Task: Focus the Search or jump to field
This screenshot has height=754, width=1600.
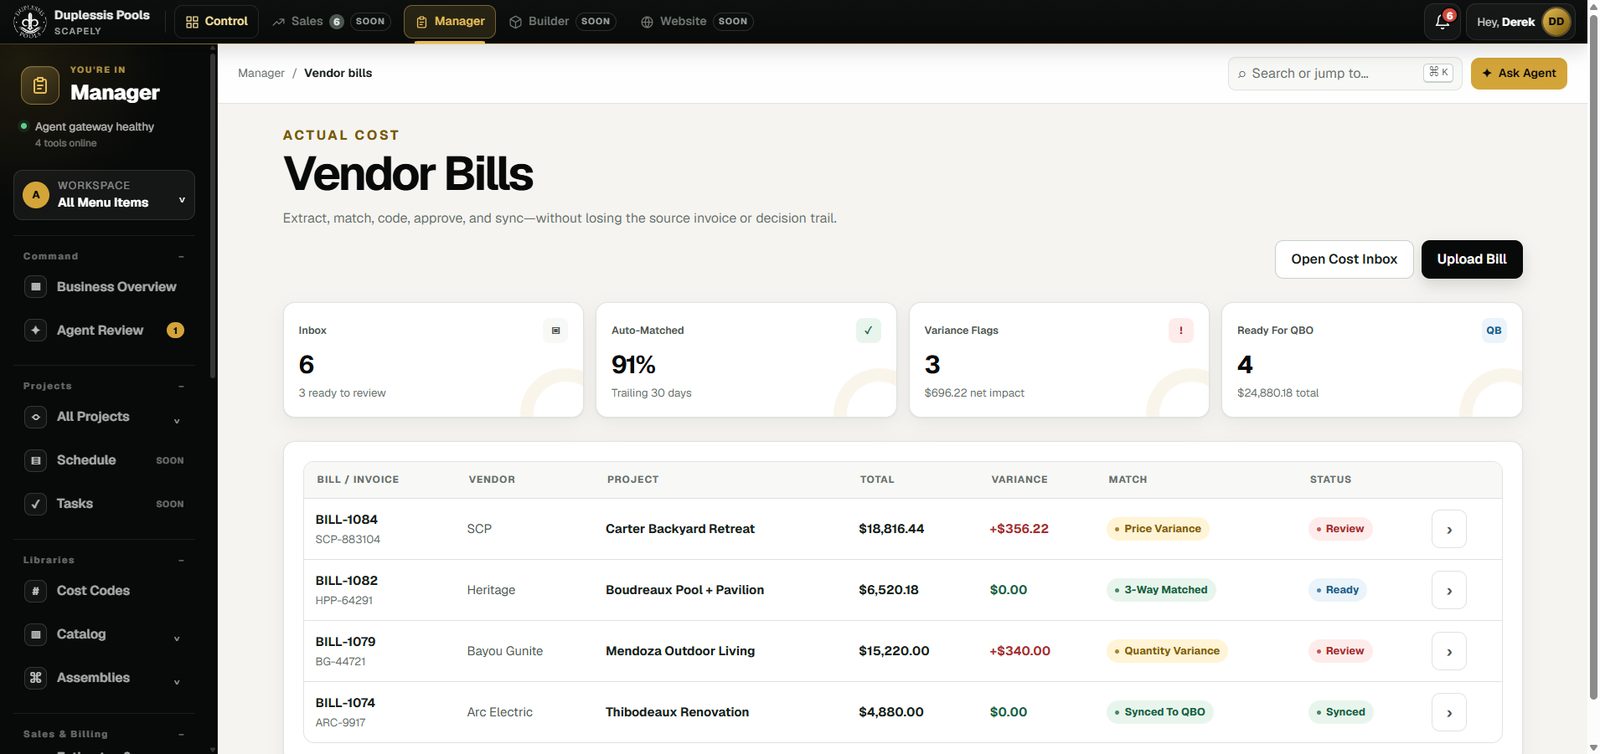Action: pos(1345,73)
